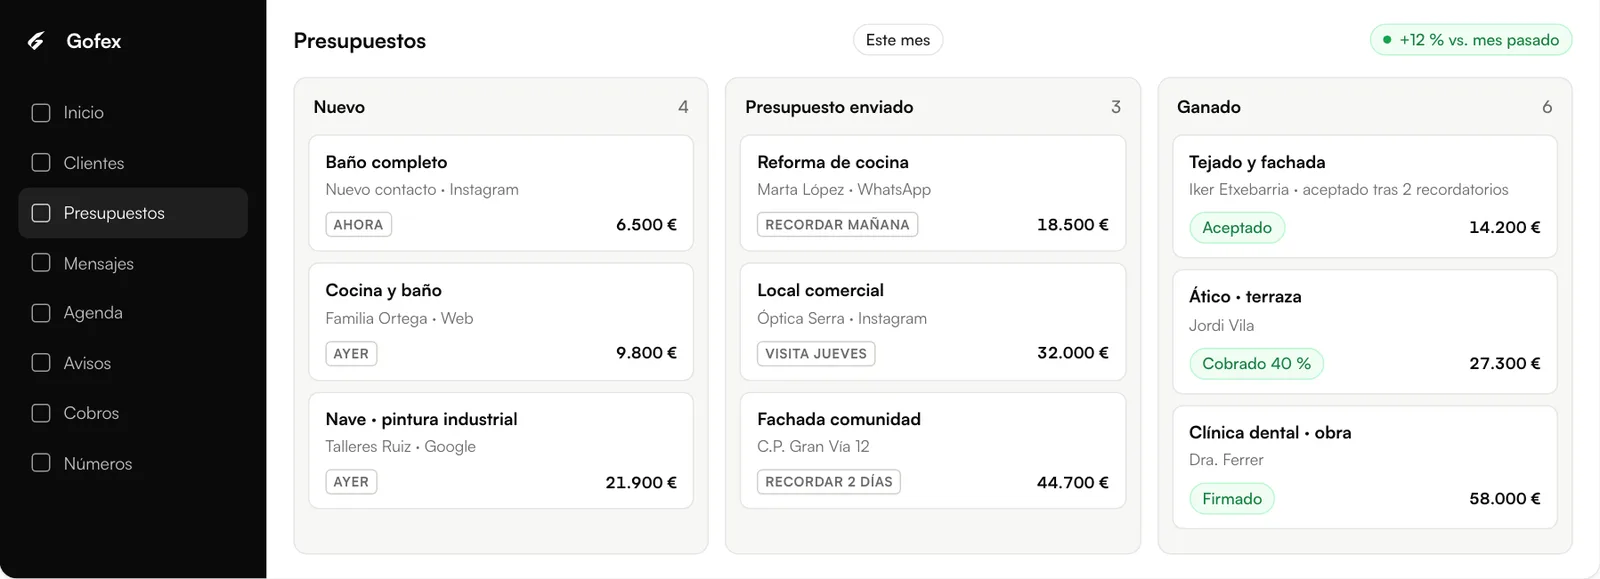Open the Agenda label
This screenshot has height=579, width=1600.
tap(93, 313)
